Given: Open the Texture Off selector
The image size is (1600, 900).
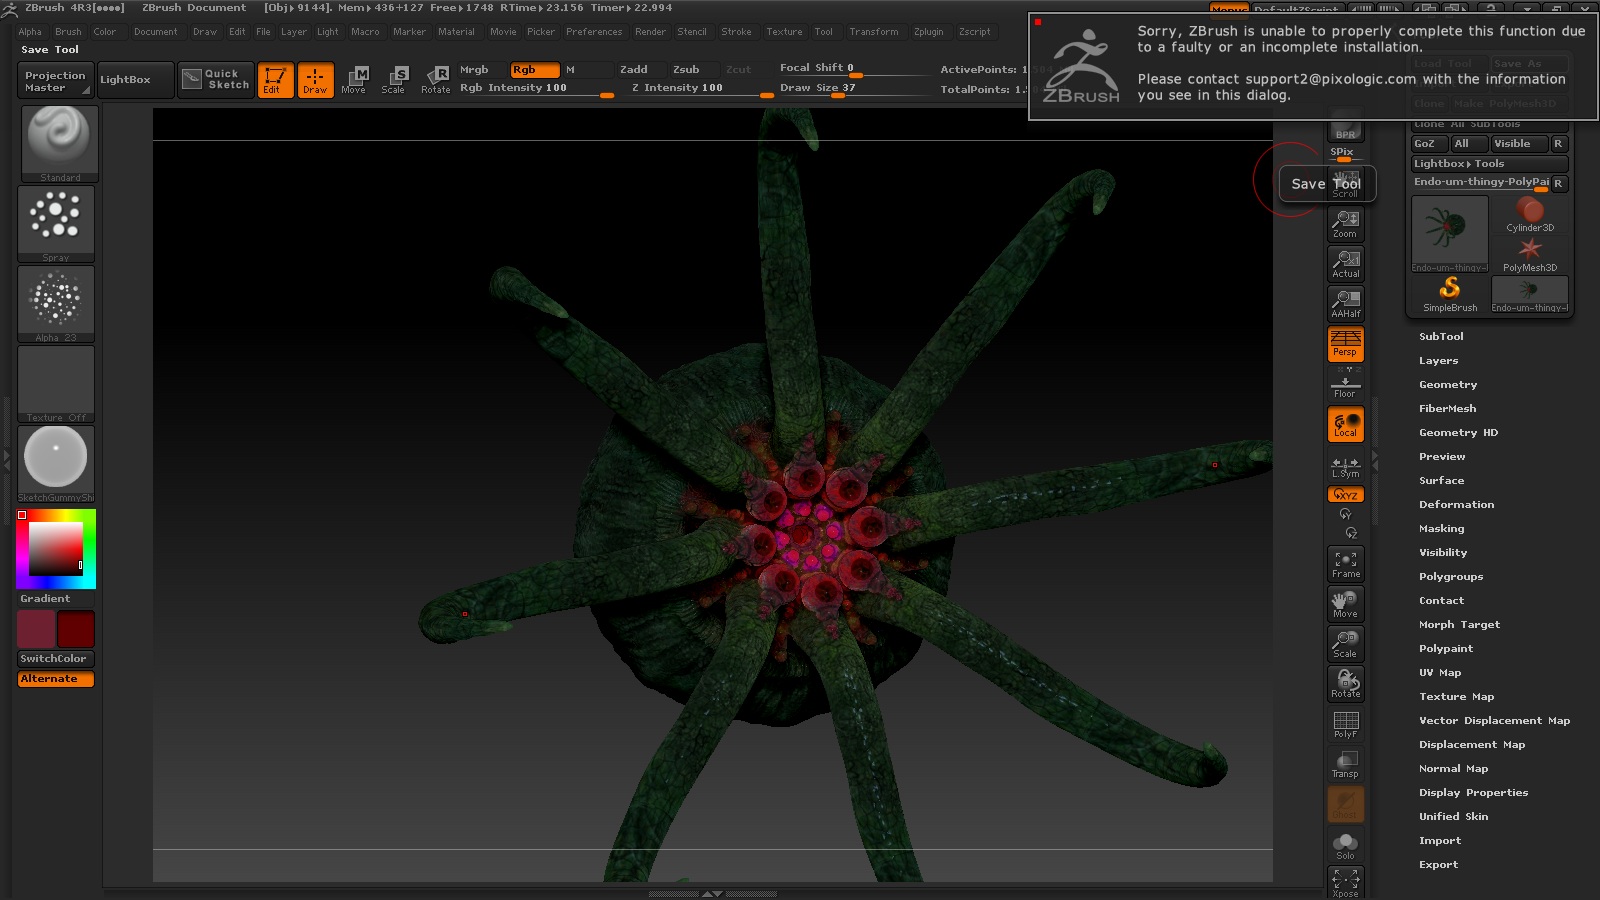Looking at the screenshot, I should (x=56, y=384).
